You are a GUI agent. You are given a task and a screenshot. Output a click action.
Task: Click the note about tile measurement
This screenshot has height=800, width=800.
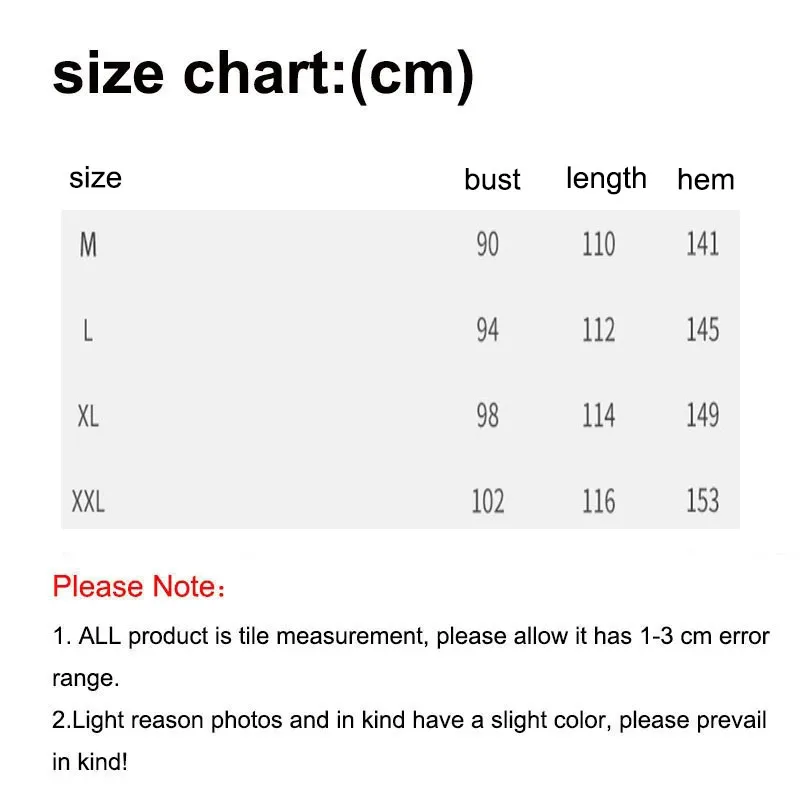tap(410, 636)
